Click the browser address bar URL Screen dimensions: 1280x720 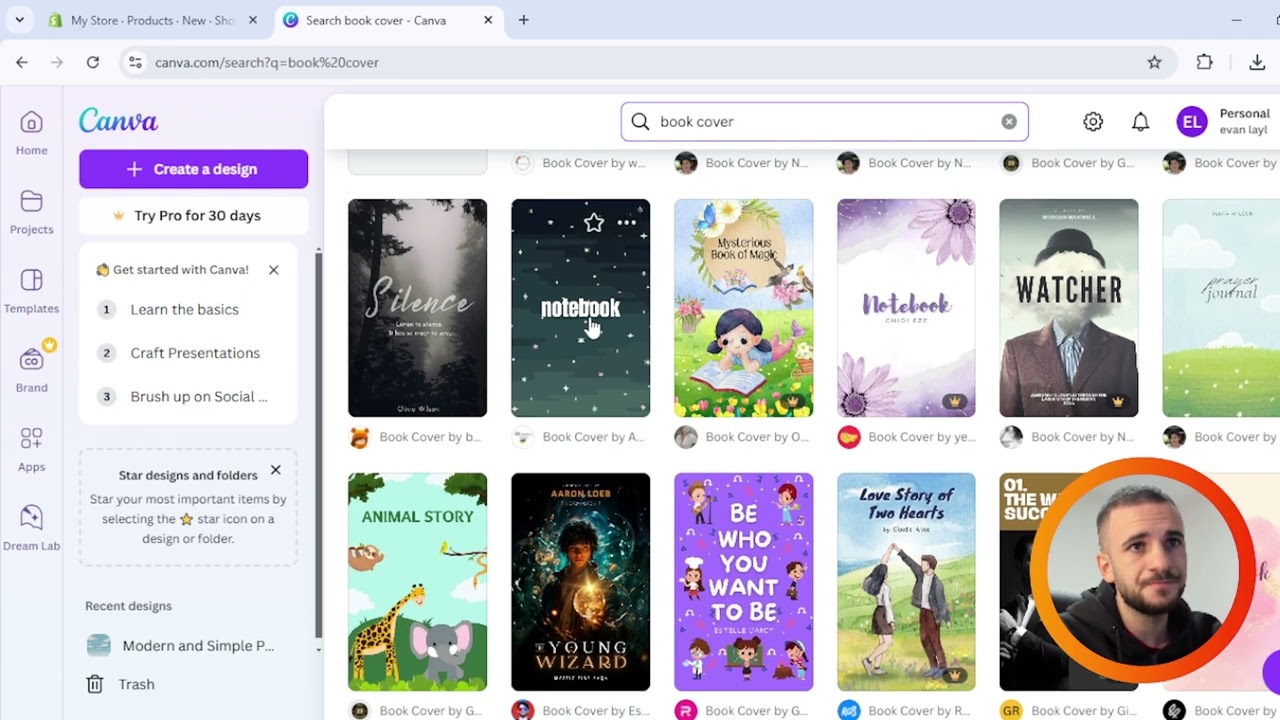click(267, 62)
